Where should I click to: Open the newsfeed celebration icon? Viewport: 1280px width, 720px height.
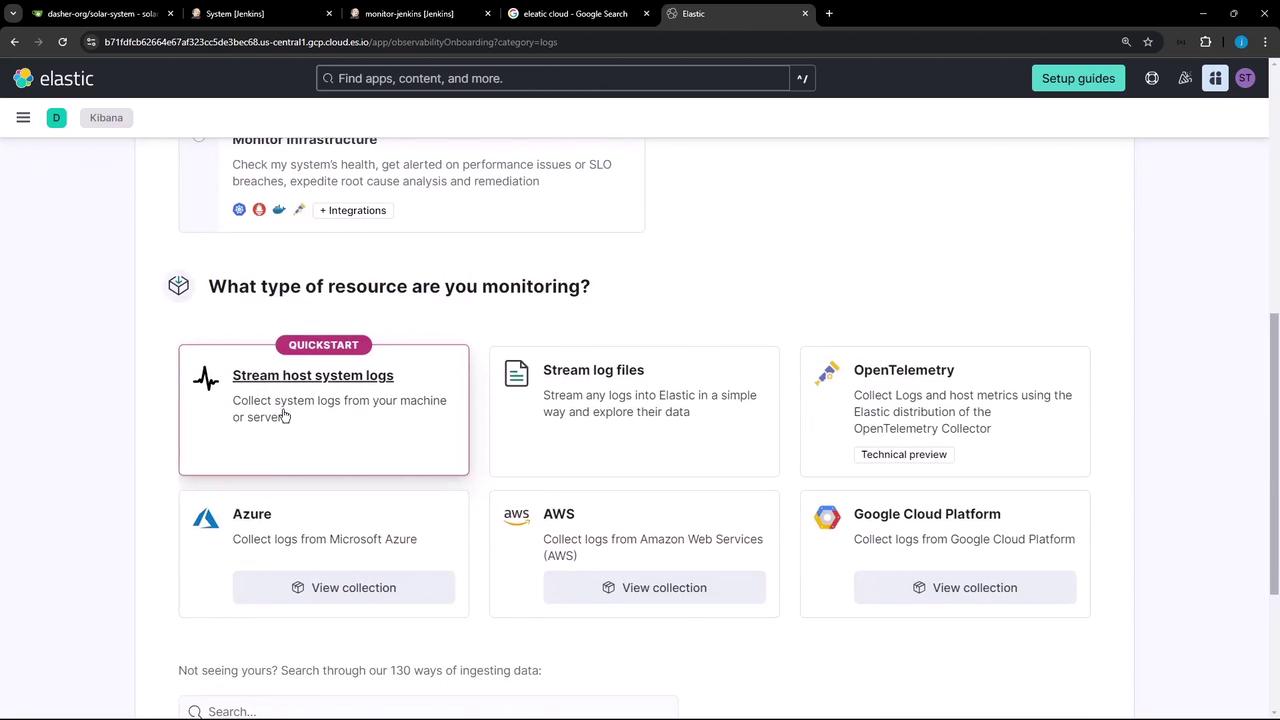coord(1185,78)
